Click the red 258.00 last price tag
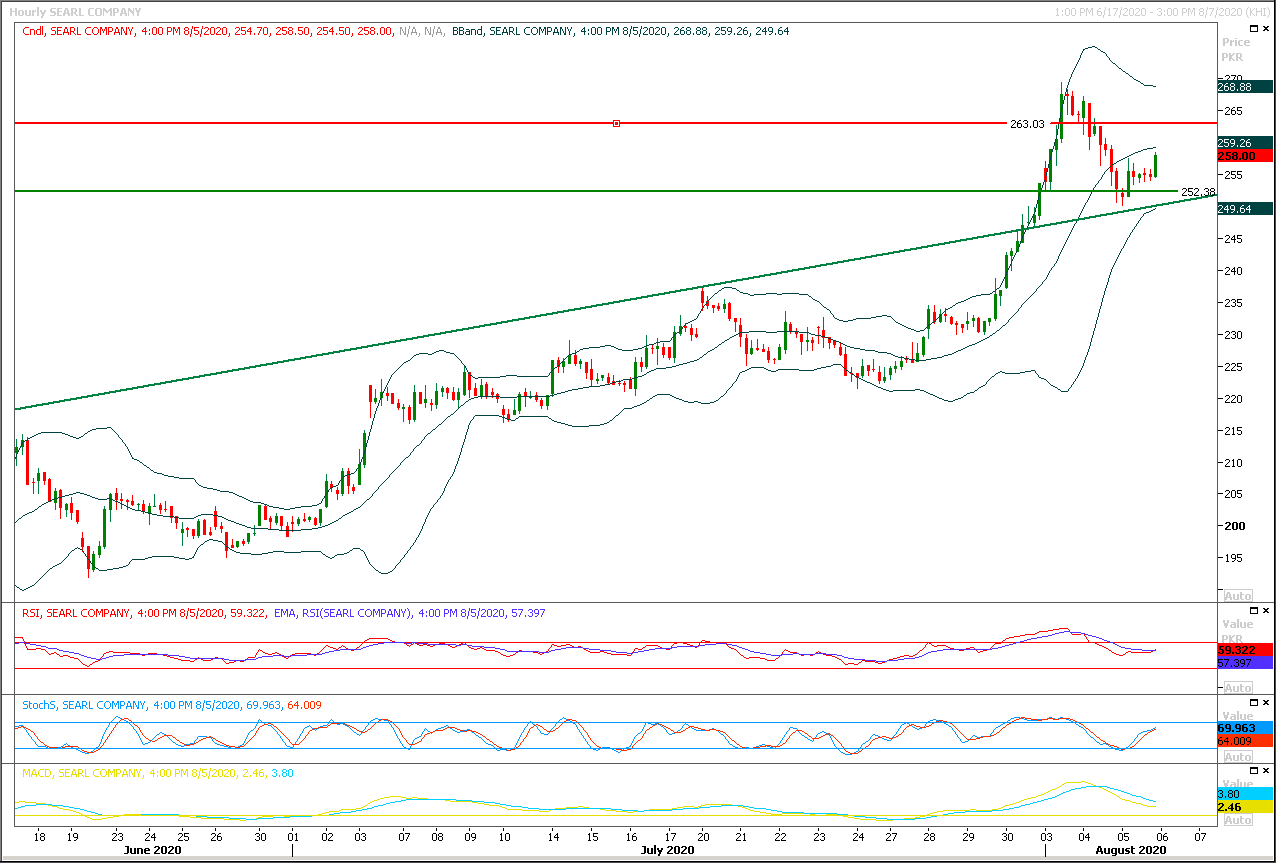Screen dimensions: 1276x863 pos(1245,156)
